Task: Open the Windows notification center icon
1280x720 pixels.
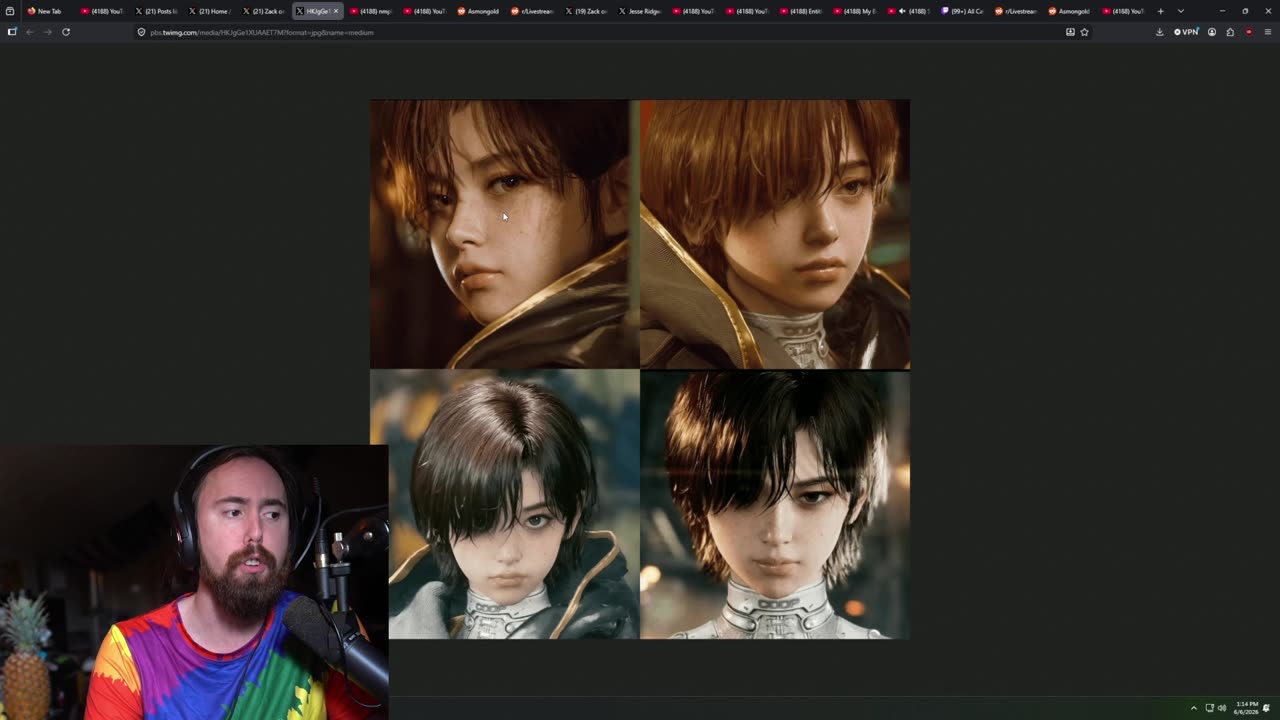Action: [x=1267, y=708]
